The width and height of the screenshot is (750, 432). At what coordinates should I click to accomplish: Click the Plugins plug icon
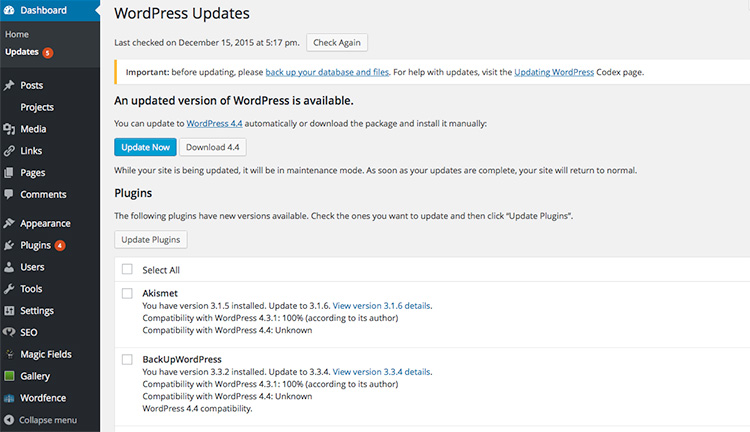point(9,245)
